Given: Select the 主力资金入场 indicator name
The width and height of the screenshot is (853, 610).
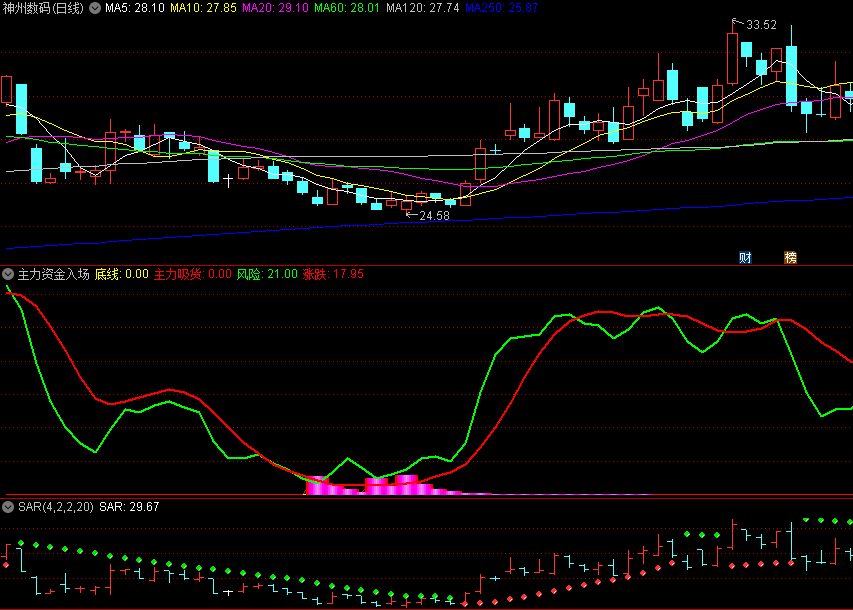Looking at the screenshot, I should [x=53, y=274].
